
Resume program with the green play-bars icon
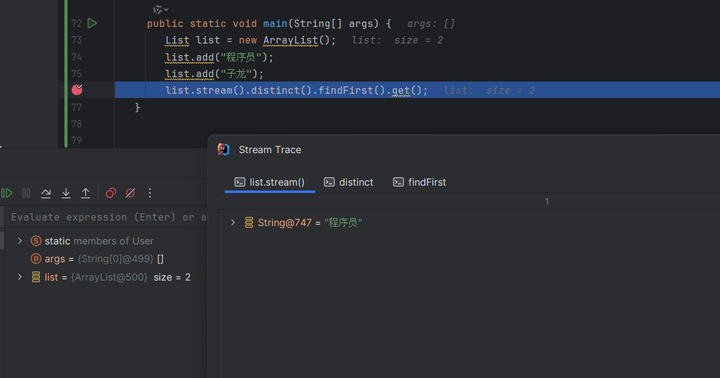coord(6,193)
